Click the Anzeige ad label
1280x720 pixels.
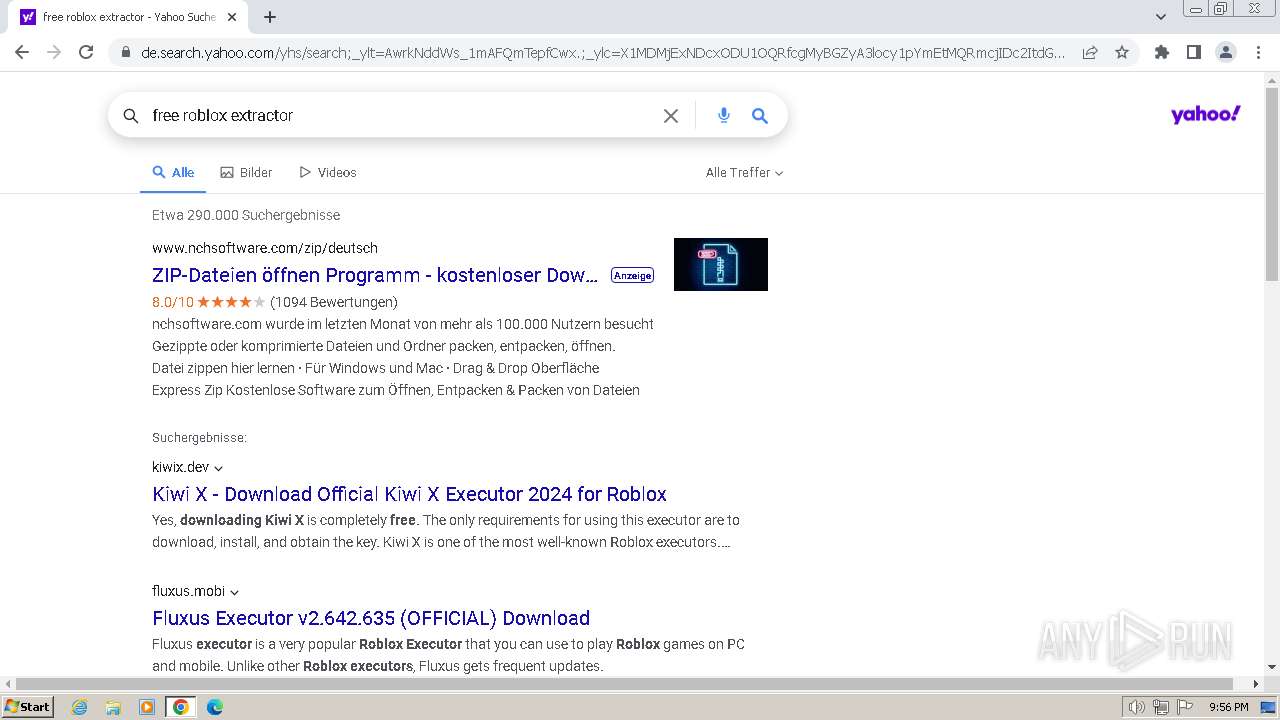(632, 275)
